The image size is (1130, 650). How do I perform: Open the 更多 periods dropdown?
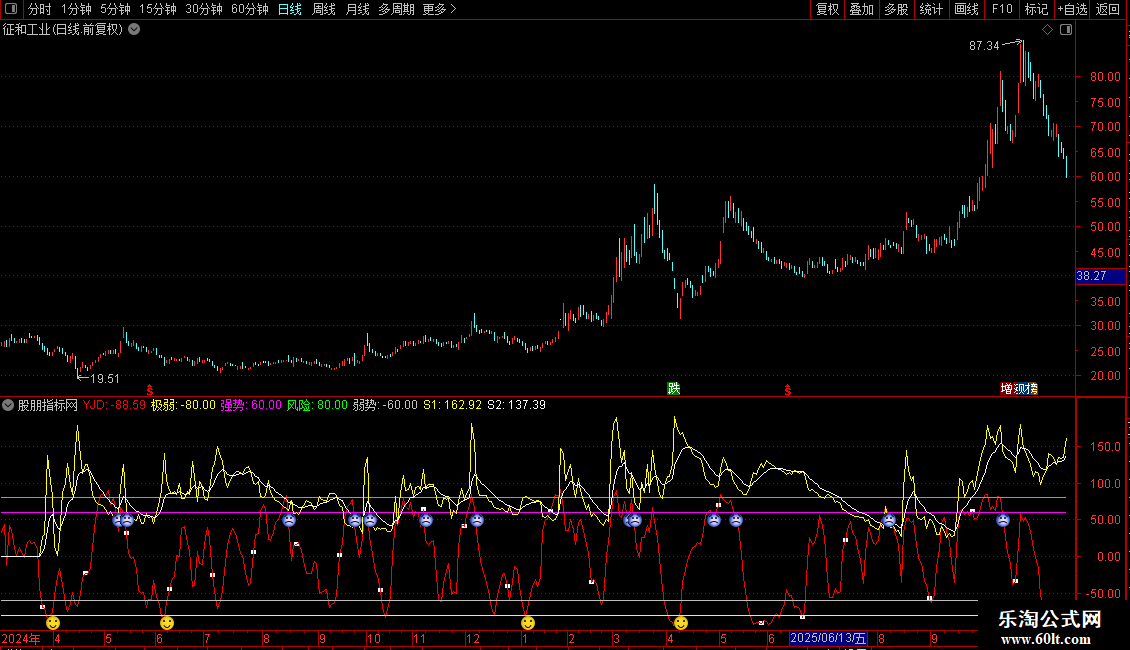tap(440, 9)
